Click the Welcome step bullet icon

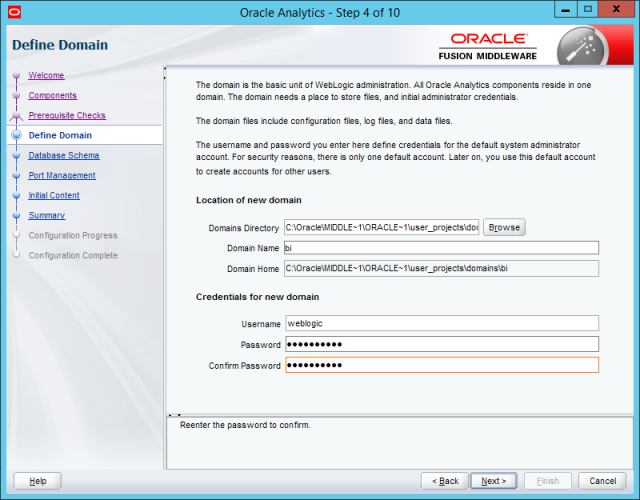pyautogui.click(x=16, y=76)
